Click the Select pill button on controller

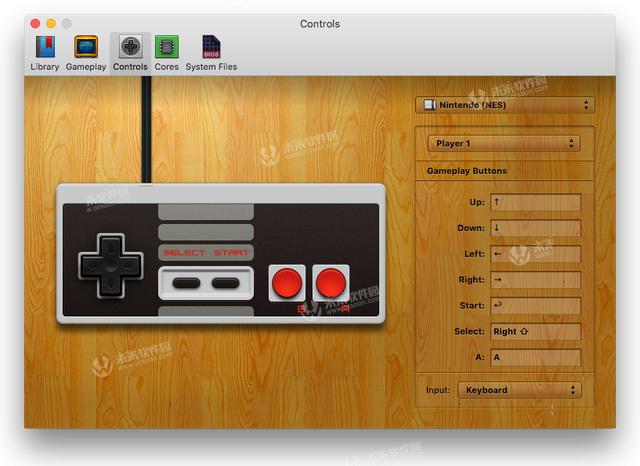(x=186, y=283)
